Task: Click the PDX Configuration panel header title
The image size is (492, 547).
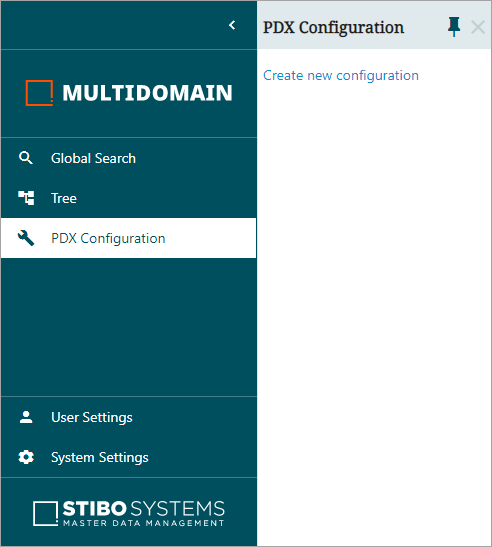Action: coord(333,28)
